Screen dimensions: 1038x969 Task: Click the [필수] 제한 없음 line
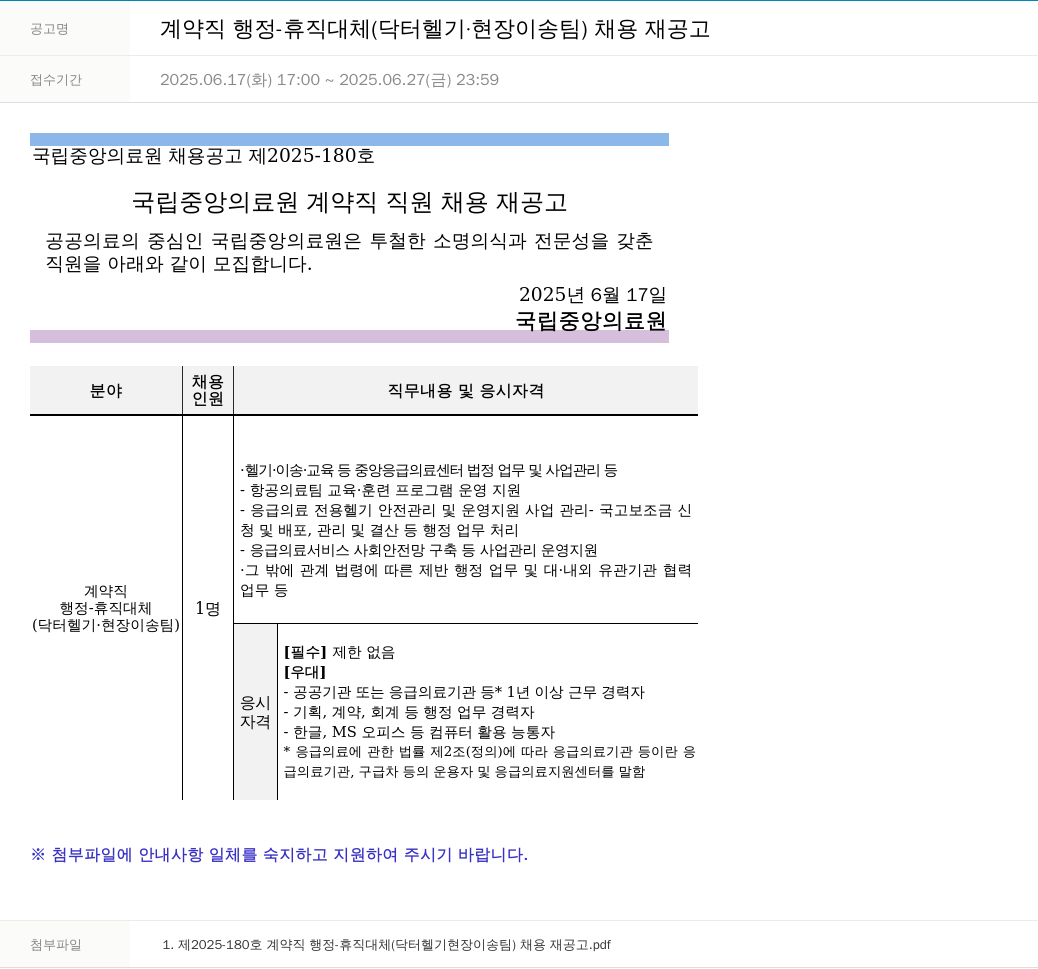(x=339, y=653)
